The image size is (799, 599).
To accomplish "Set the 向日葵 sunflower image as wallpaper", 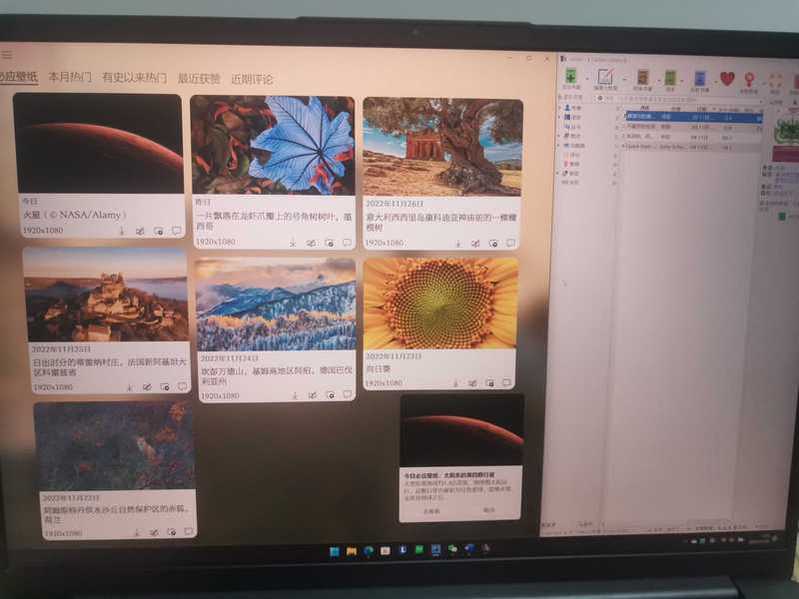I will point(490,383).
